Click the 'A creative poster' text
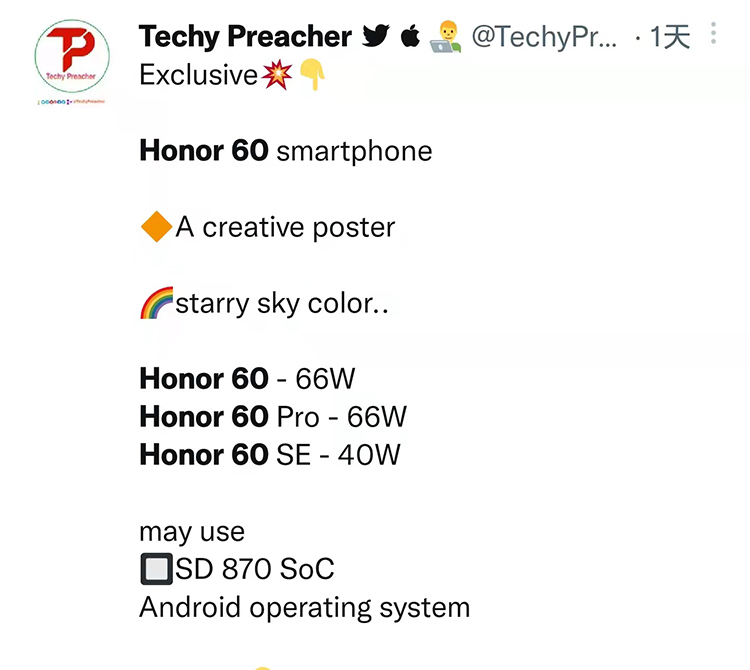Image resolution: width=750 pixels, height=670 pixels. click(x=285, y=227)
